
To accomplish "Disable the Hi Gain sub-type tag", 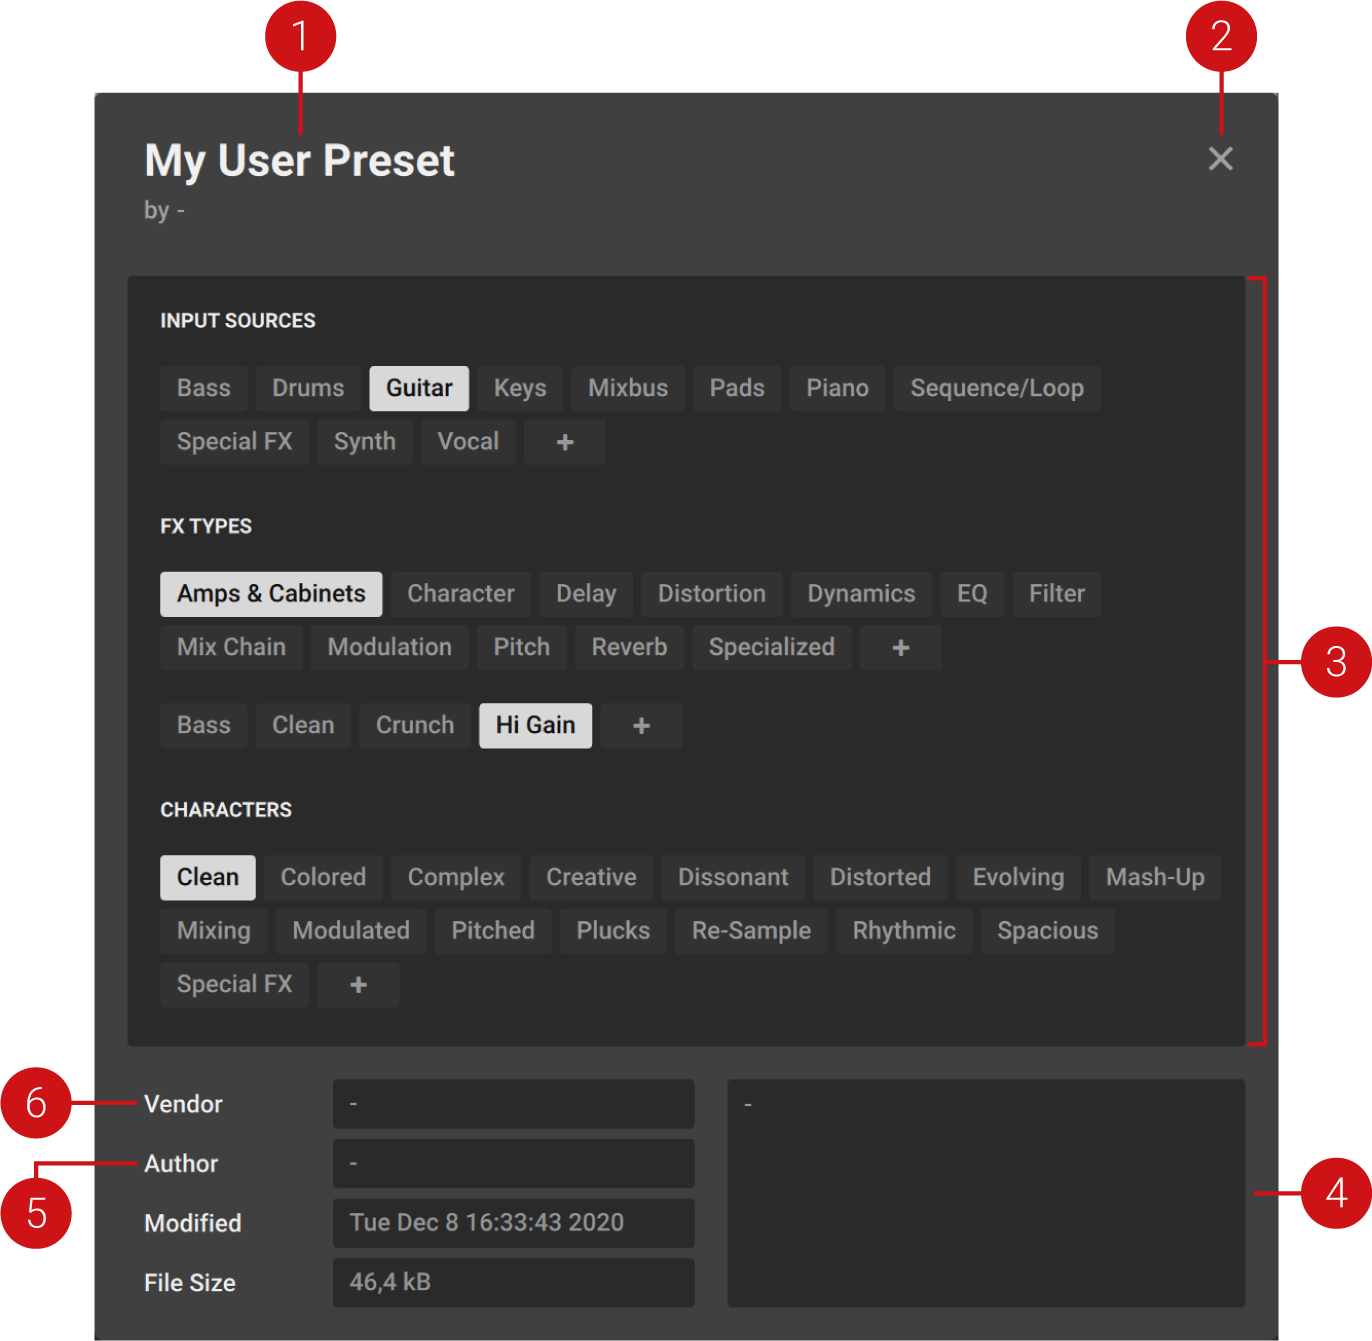I will 535,725.
